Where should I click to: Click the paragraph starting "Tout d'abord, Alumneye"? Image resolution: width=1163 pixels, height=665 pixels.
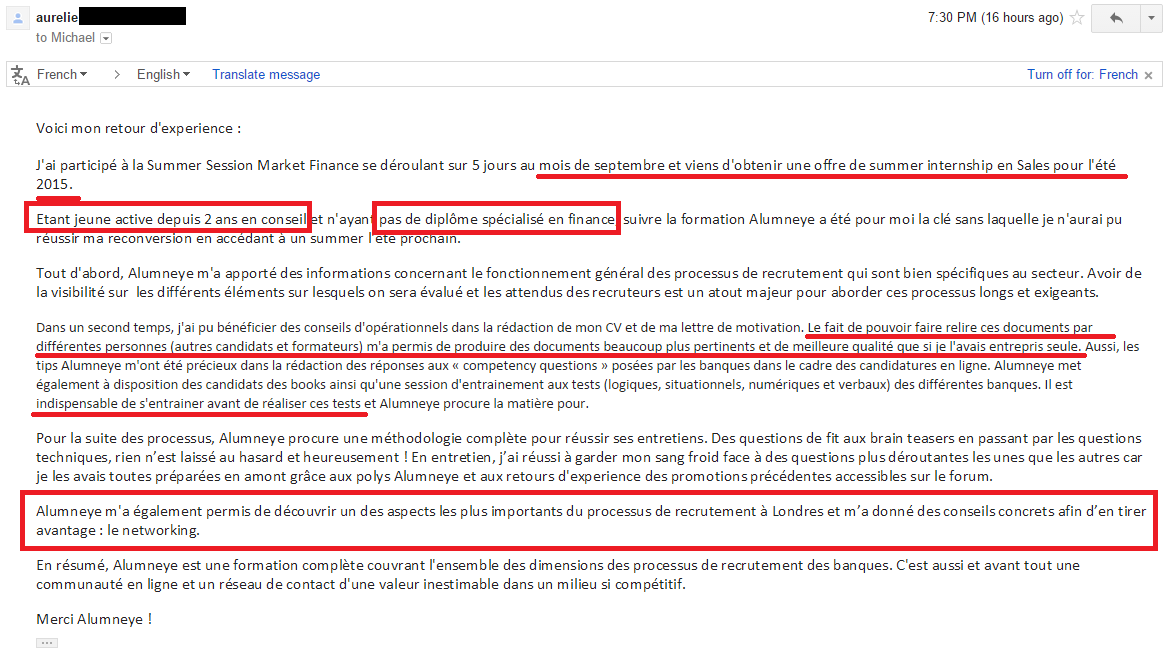tap(589, 282)
